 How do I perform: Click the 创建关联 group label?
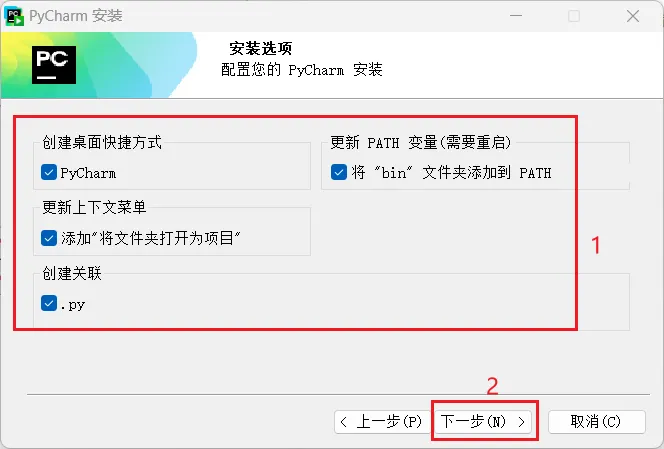click(x=72, y=273)
